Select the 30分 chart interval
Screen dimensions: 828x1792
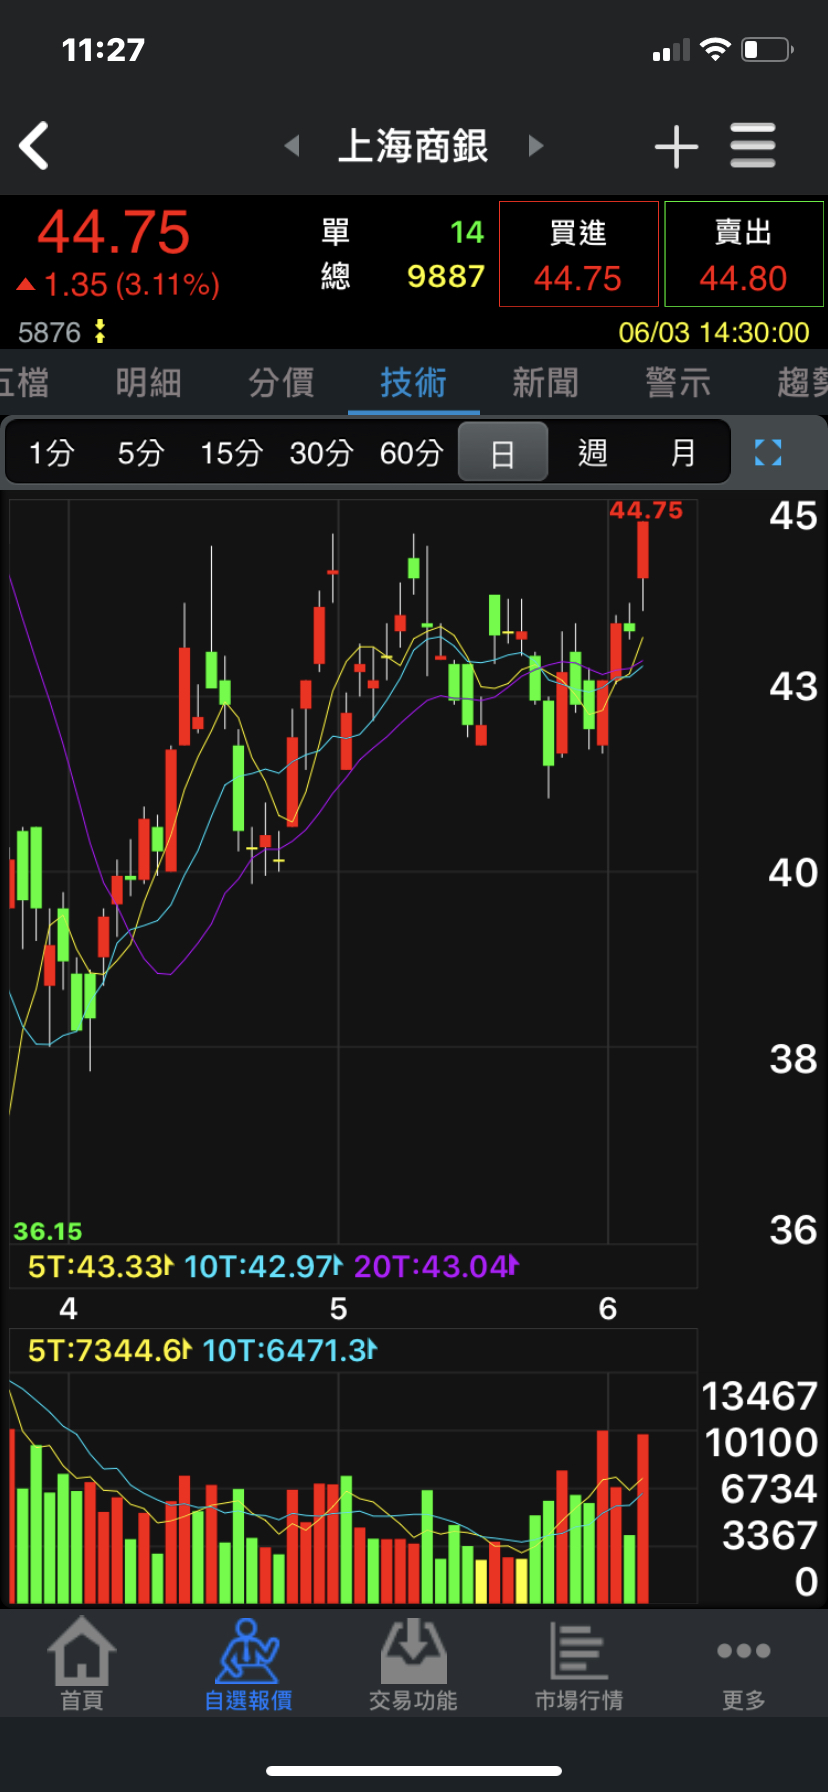click(x=321, y=453)
